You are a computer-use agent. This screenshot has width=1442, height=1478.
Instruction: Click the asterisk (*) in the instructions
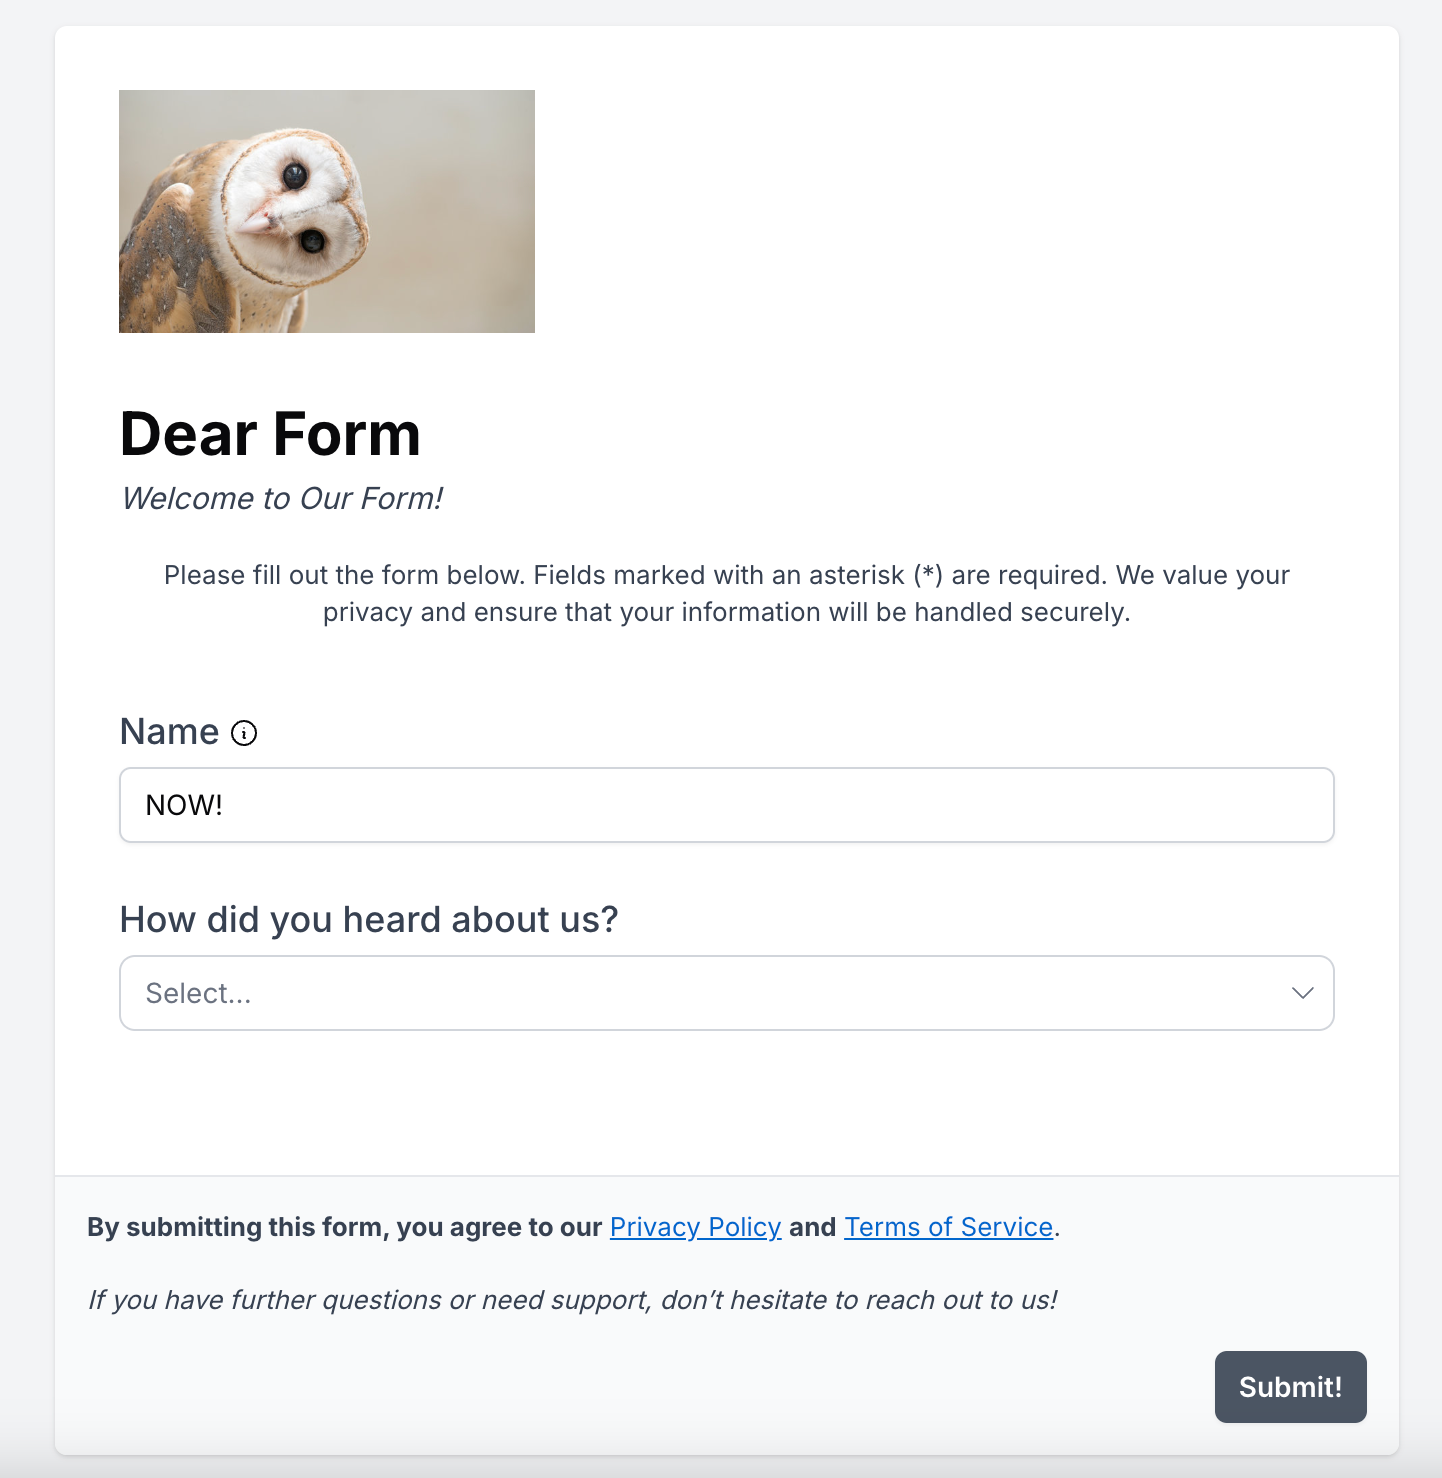(x=929, y=574)
